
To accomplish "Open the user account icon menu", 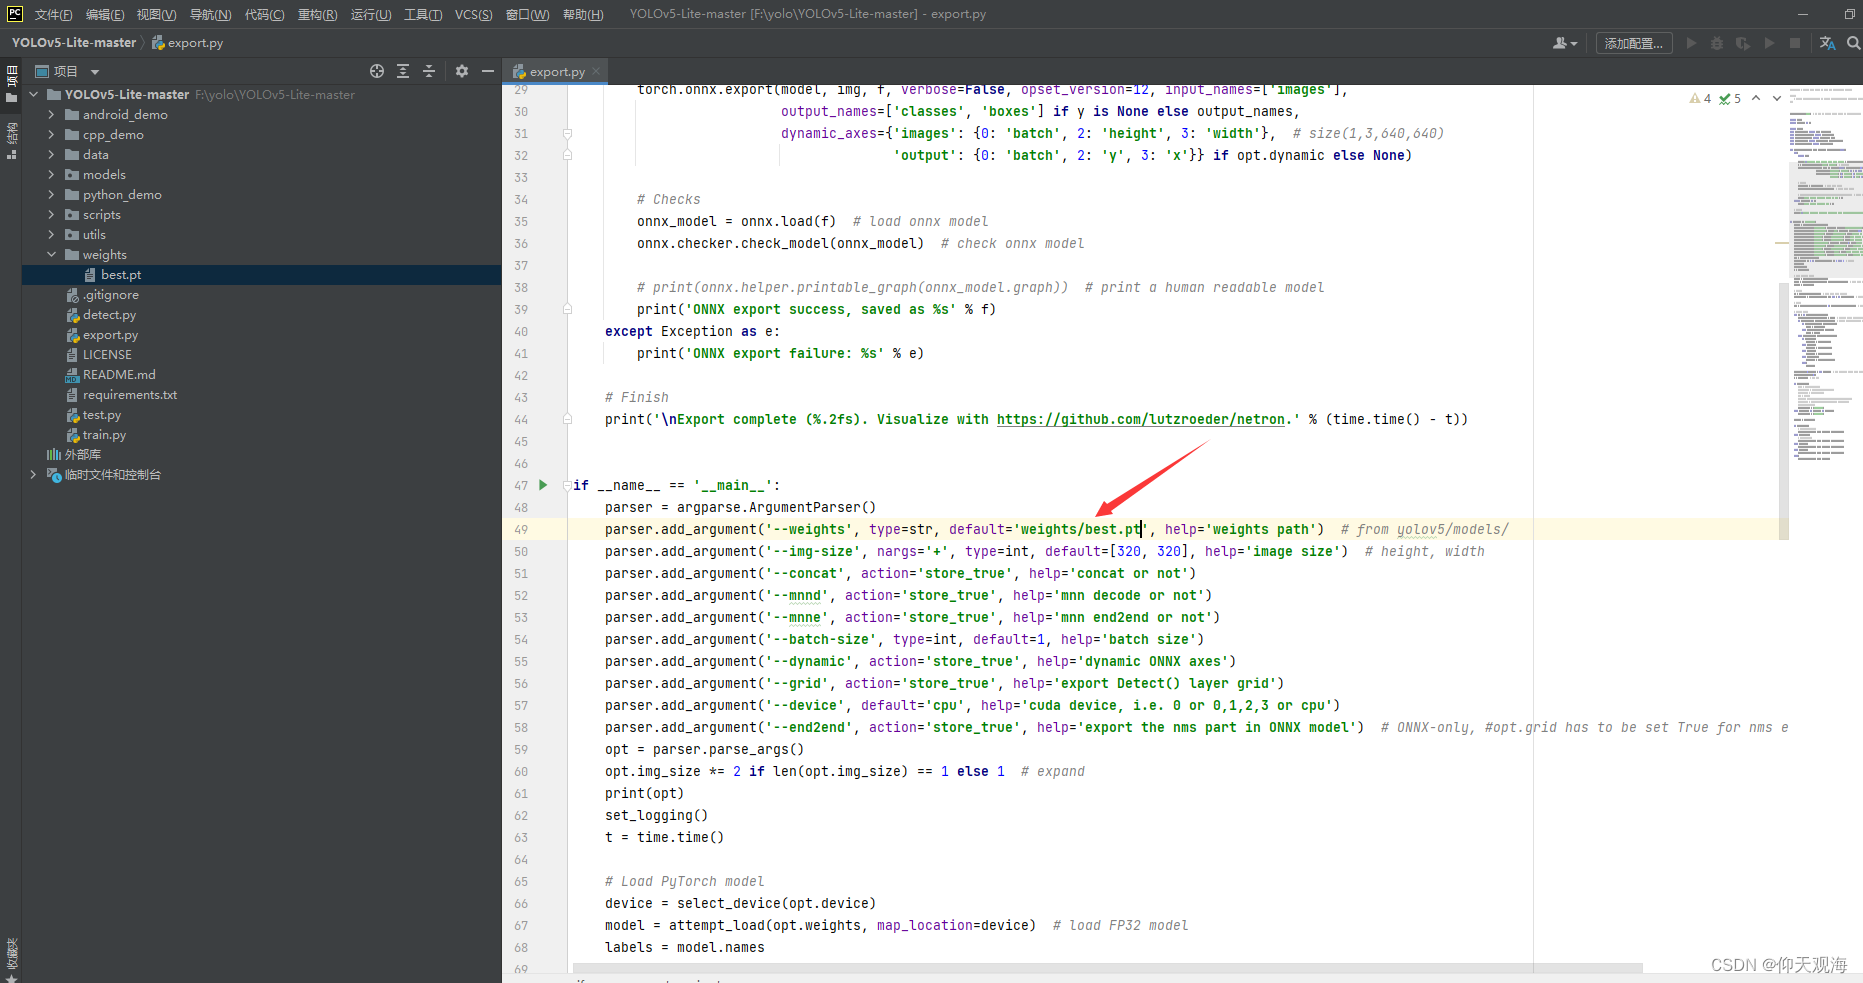I will (1564, 43).
